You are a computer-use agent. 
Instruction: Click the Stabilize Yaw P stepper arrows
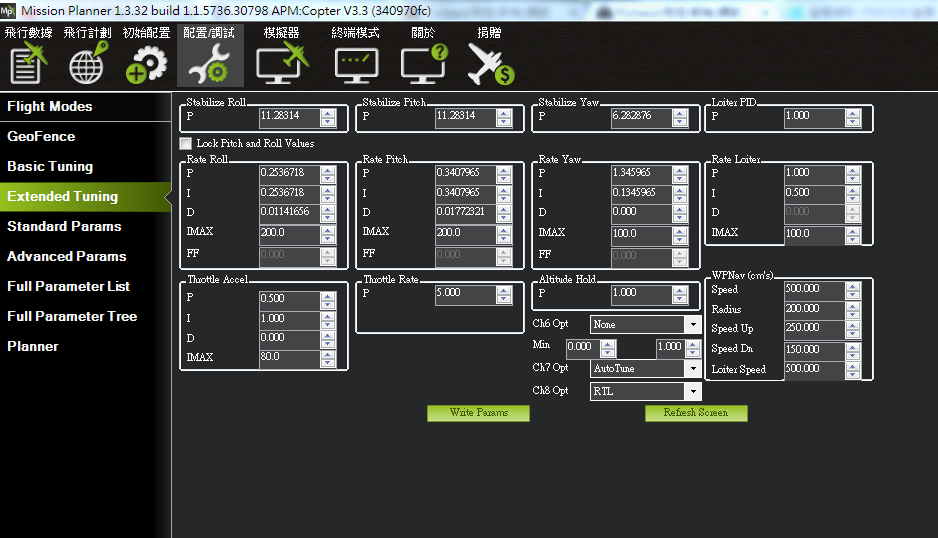[x=680, y=118]
